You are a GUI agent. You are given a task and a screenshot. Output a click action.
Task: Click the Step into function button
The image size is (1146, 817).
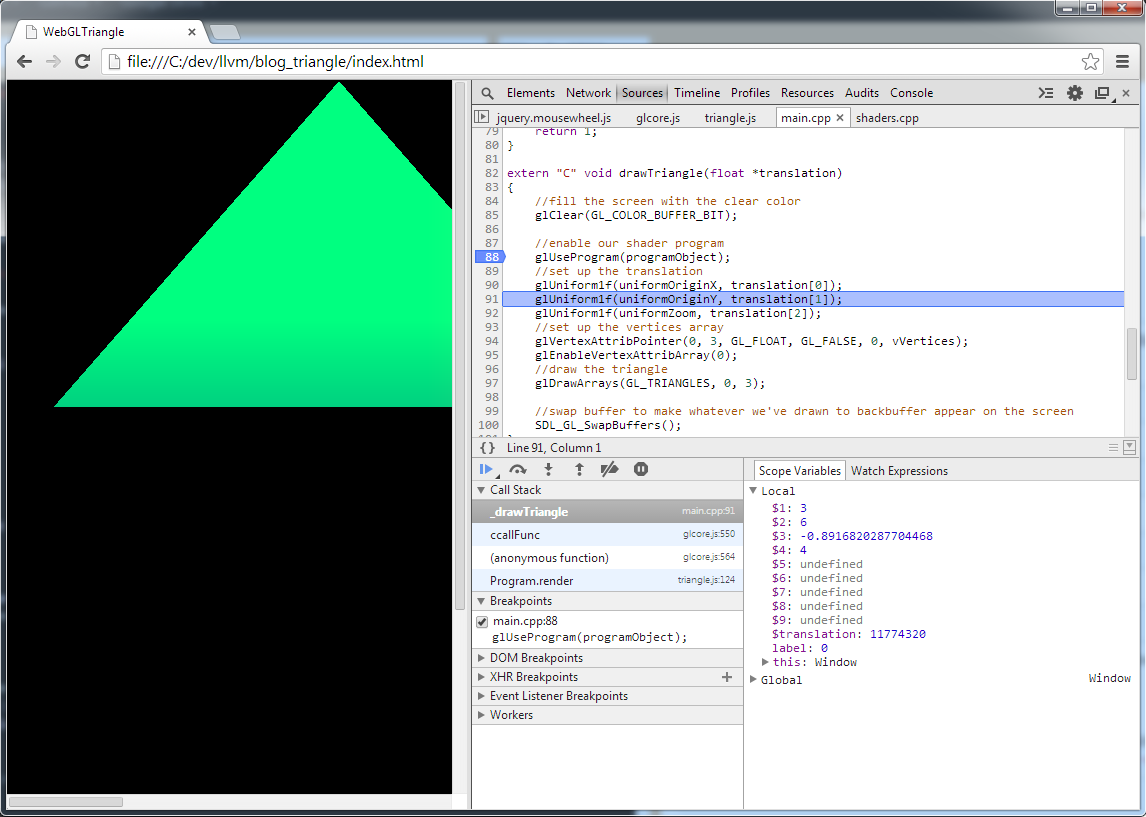pyautogui.click(x=548, y=469)
